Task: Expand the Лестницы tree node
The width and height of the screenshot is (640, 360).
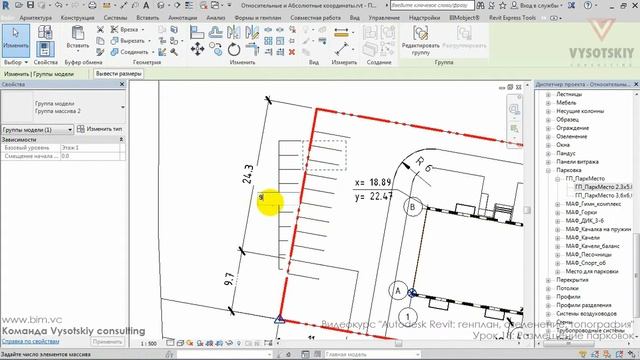Action: pos(549,94)
